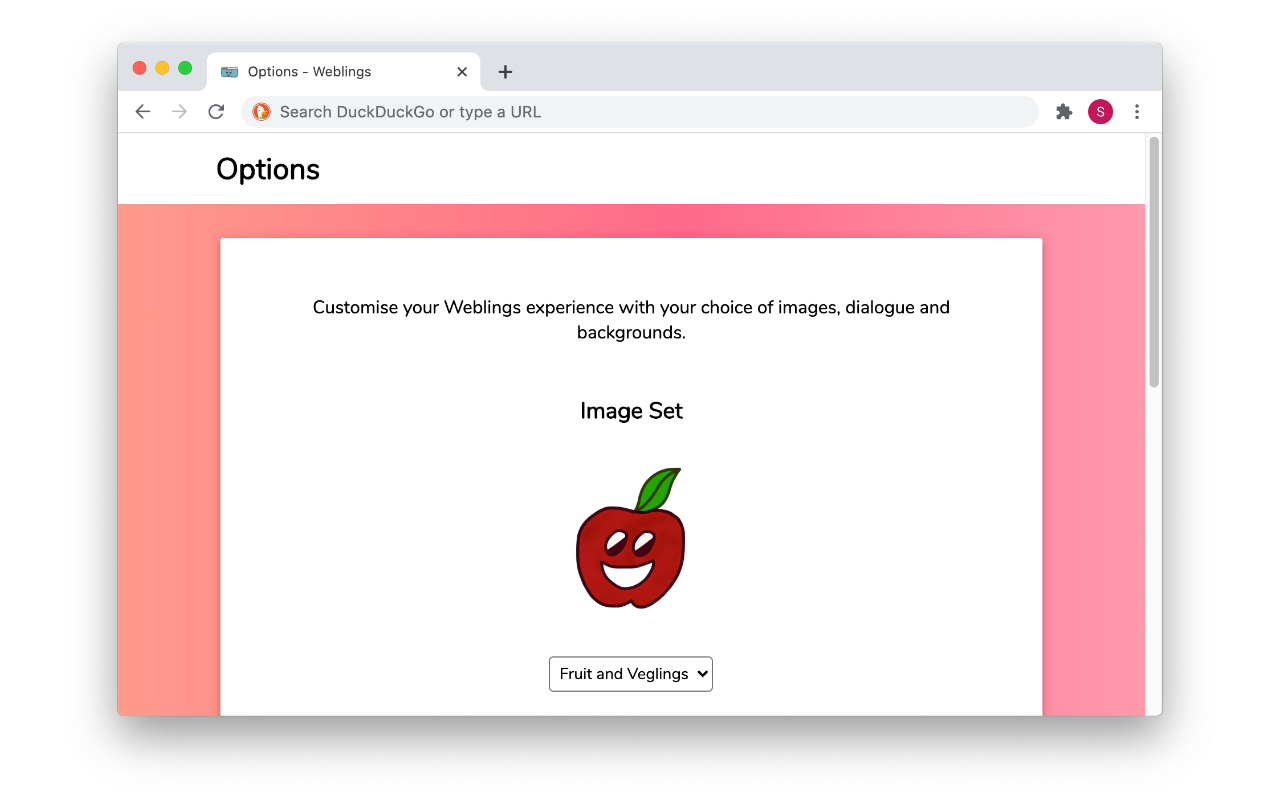The height and width of the screenshot is (800, 1280).
Task: Close the Options – Weblings tab
Action: 462,71
